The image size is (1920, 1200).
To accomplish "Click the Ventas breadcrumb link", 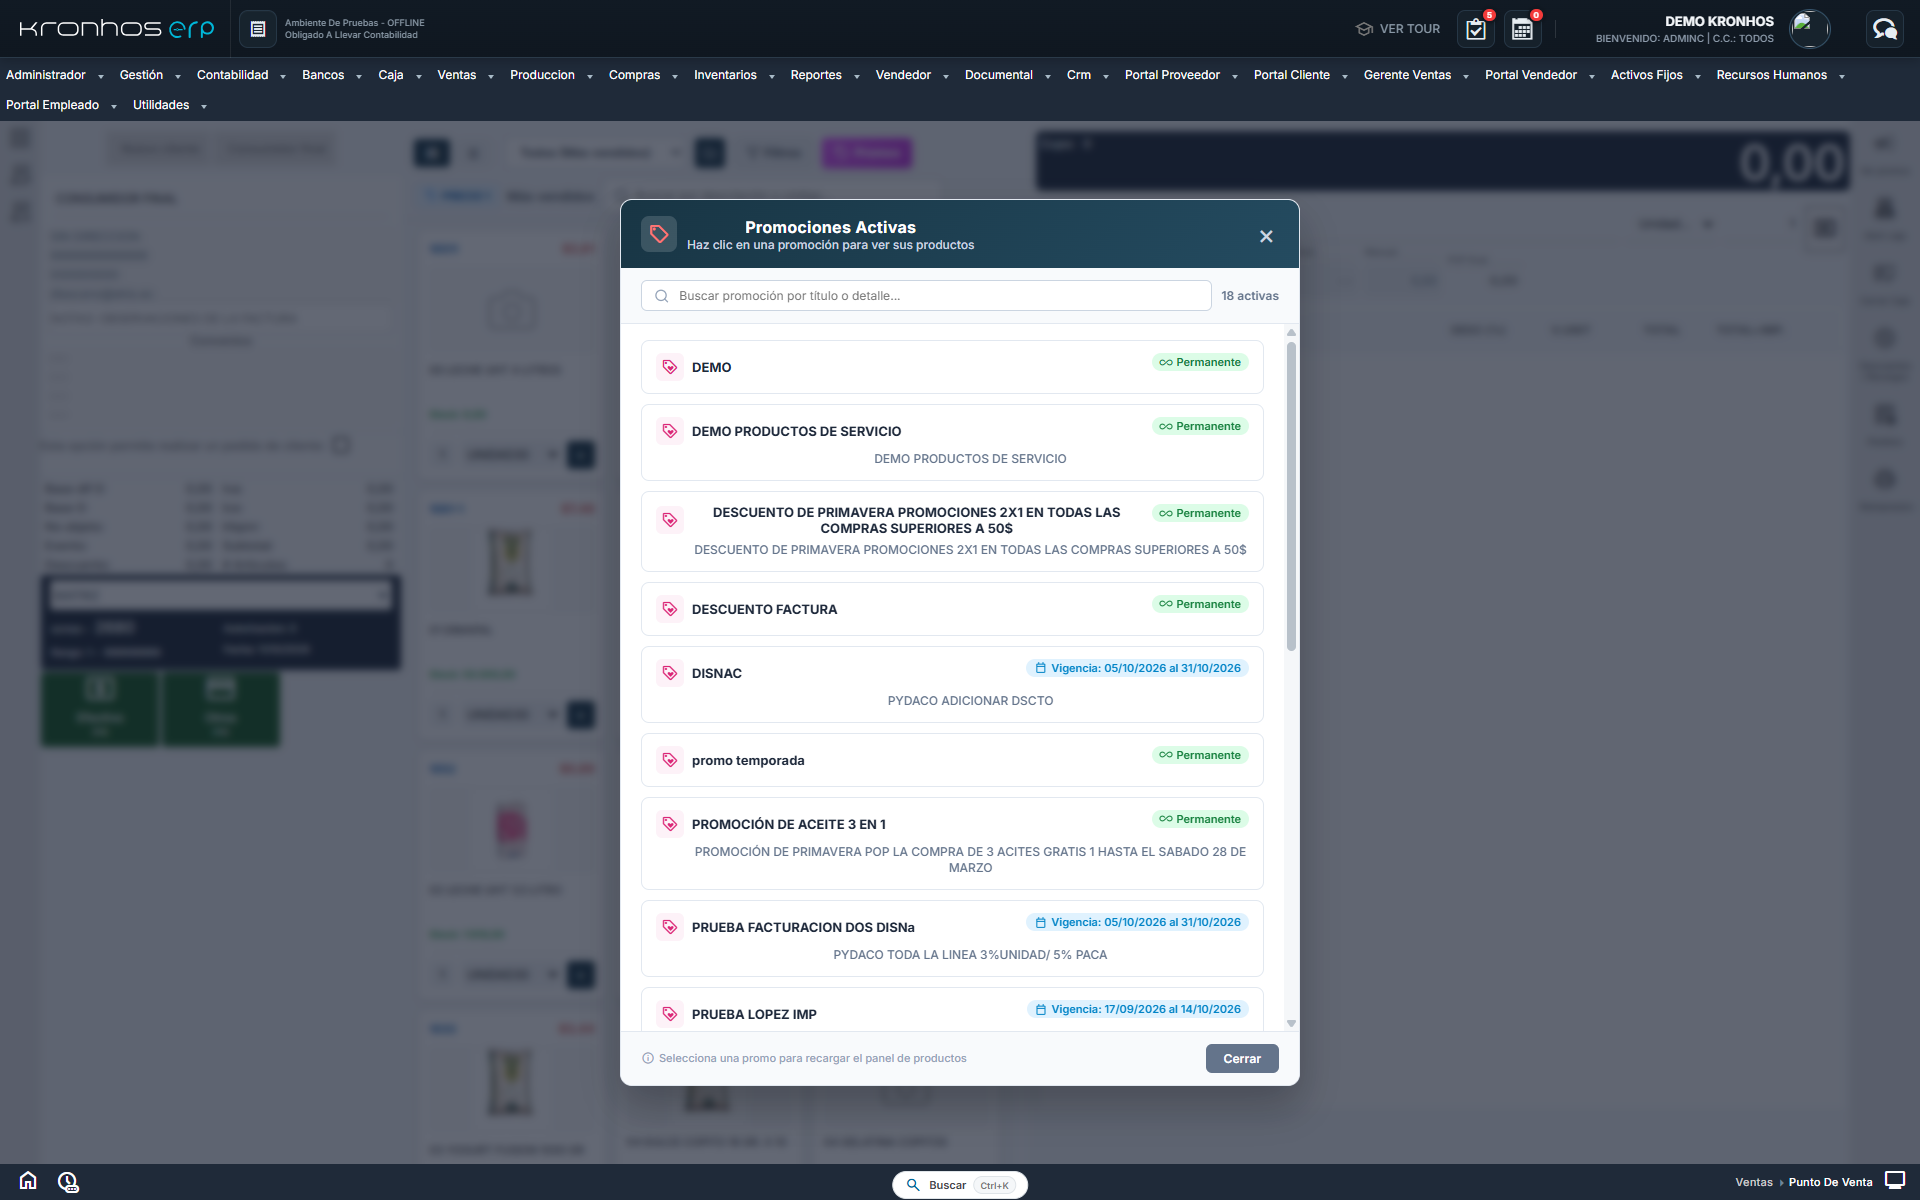I will coord(1753,1182).
